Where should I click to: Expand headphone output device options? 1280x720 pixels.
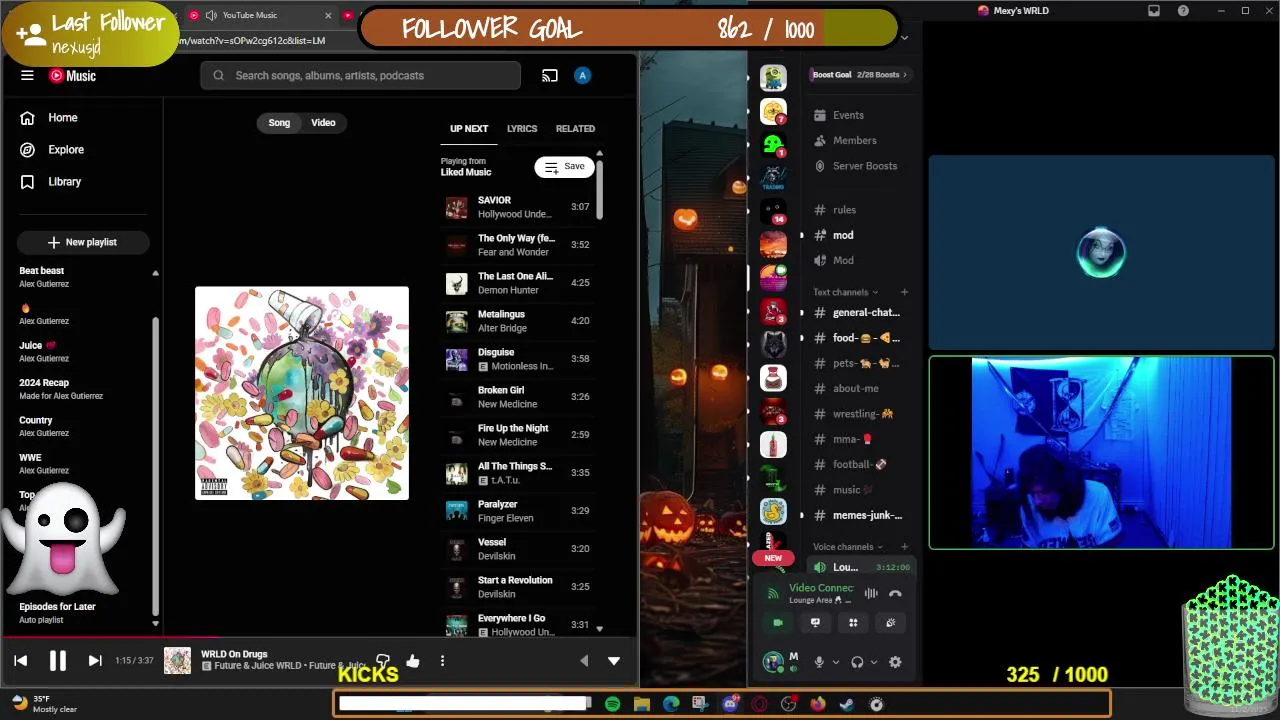873,662
